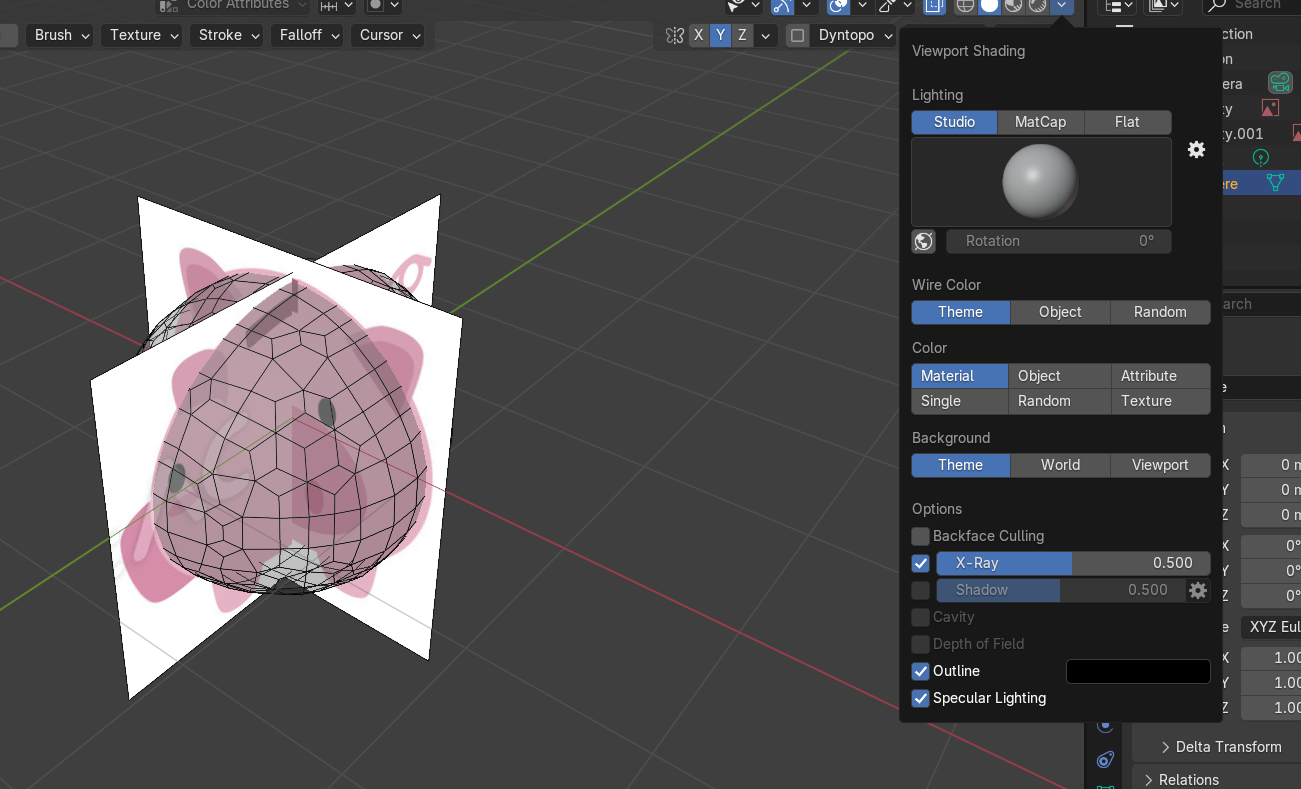Open the Falloff dropdown

tap(307, 35)
